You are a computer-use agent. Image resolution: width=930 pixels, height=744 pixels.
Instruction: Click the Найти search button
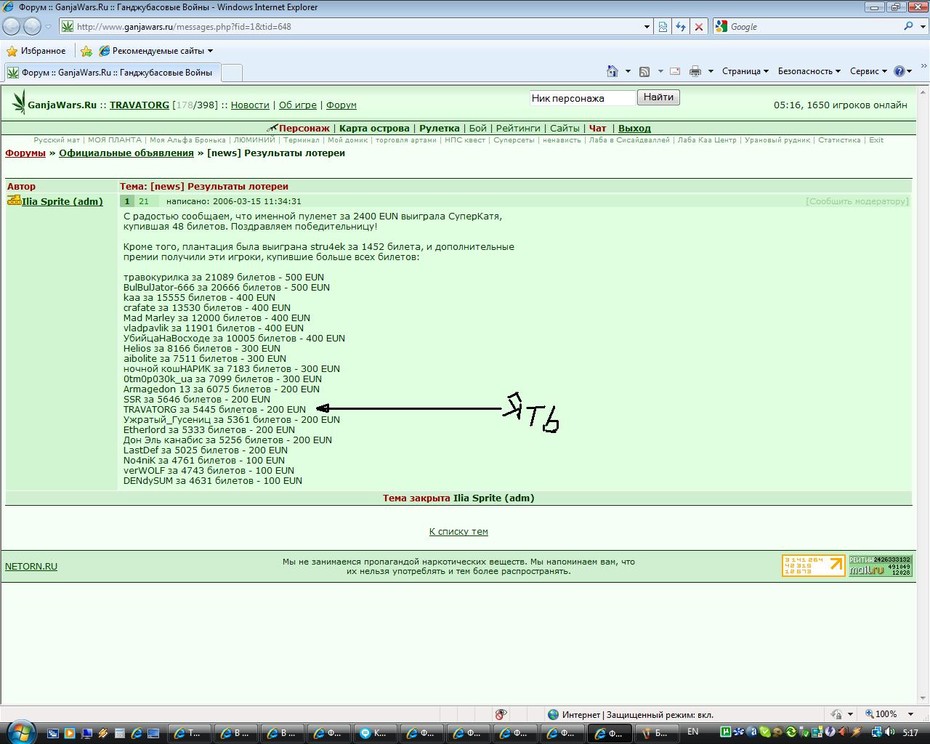658,97
